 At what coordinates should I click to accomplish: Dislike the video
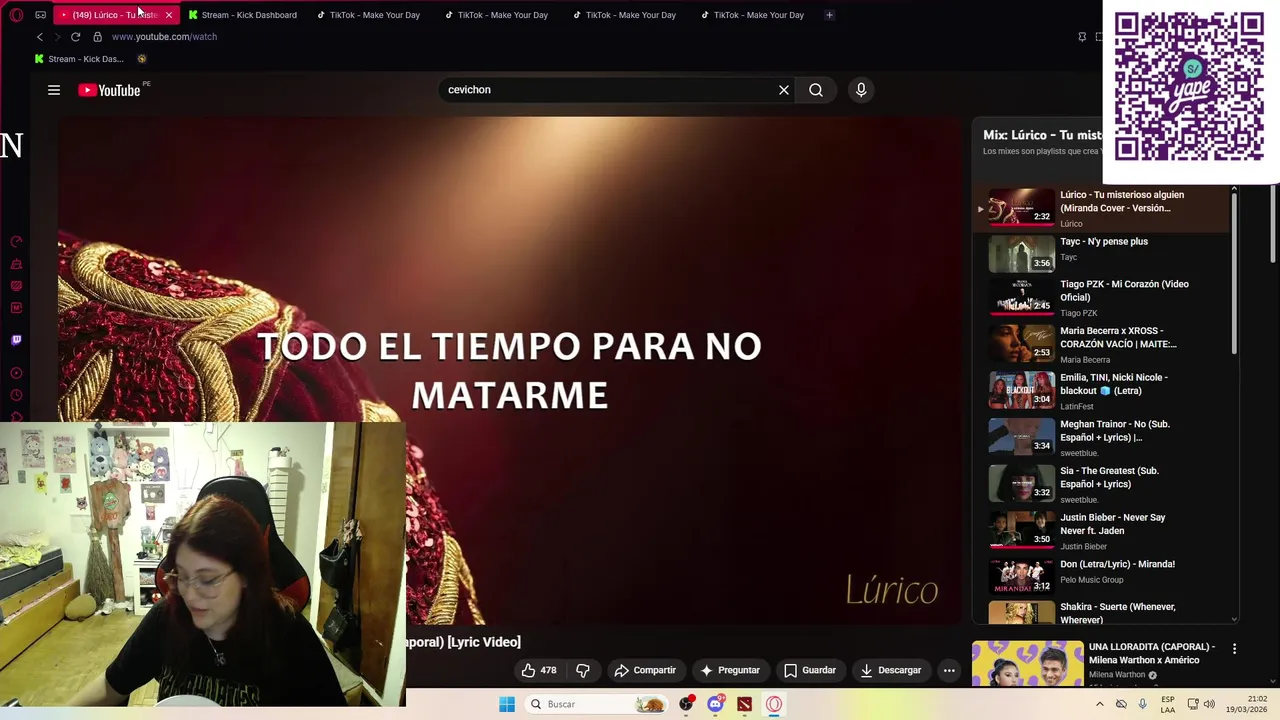point(583,670)
